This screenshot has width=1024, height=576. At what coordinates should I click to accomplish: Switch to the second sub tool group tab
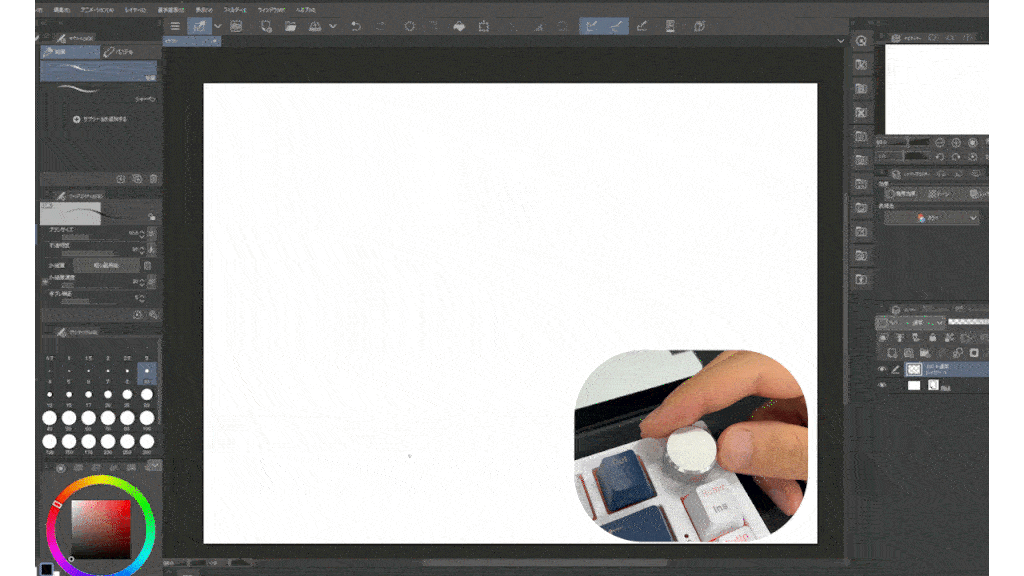129,52
